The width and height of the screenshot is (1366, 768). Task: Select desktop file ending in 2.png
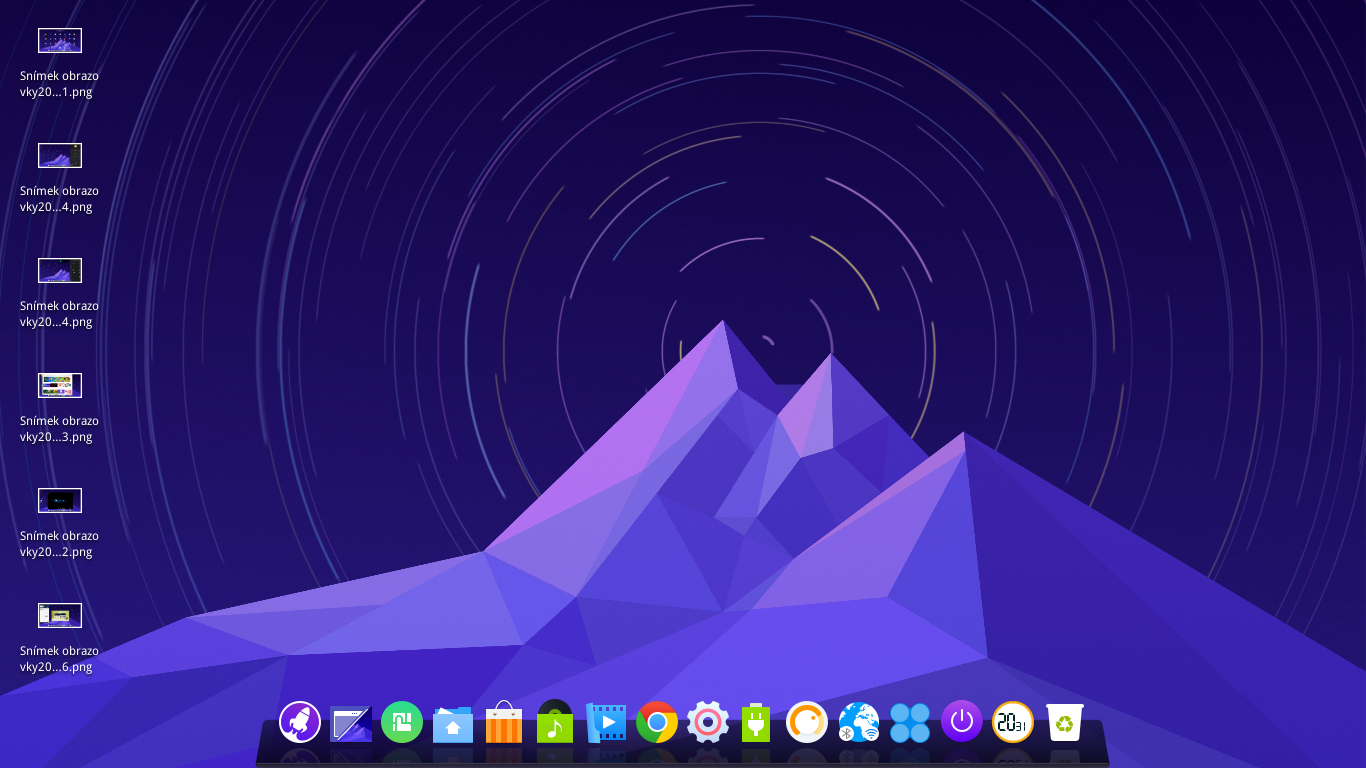click(x=60, y=522)
